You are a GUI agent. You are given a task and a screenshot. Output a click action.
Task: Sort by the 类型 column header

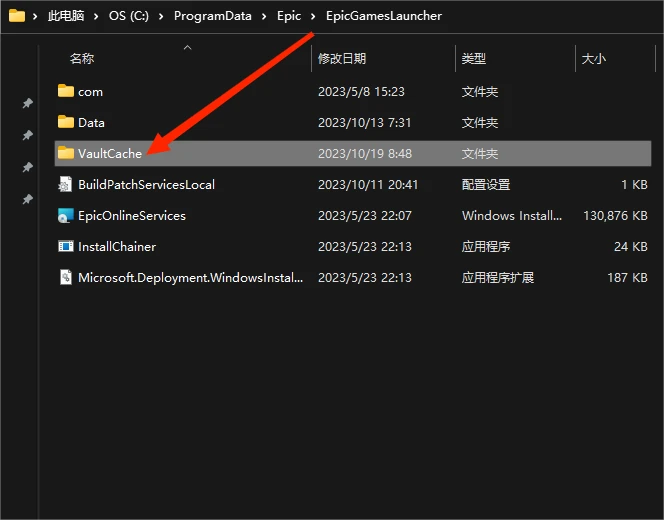coord(473,58)
